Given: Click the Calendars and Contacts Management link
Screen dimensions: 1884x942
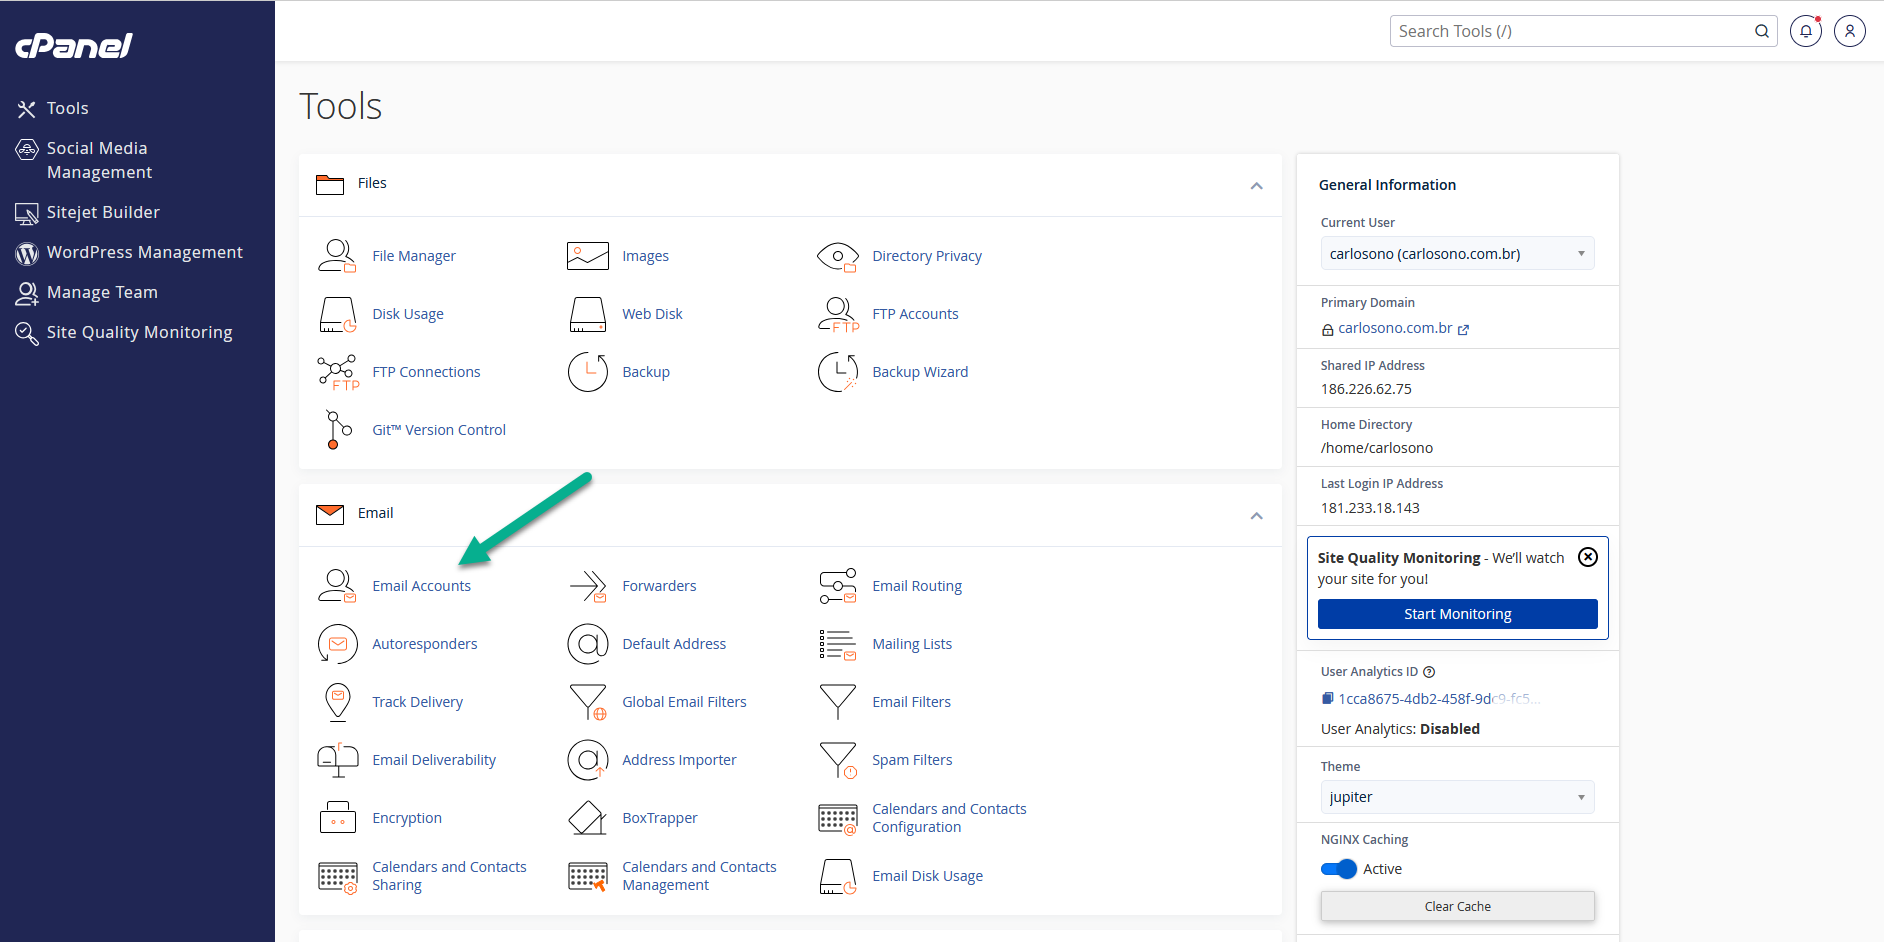Looking at the screenshot, I should pos(699,876).
